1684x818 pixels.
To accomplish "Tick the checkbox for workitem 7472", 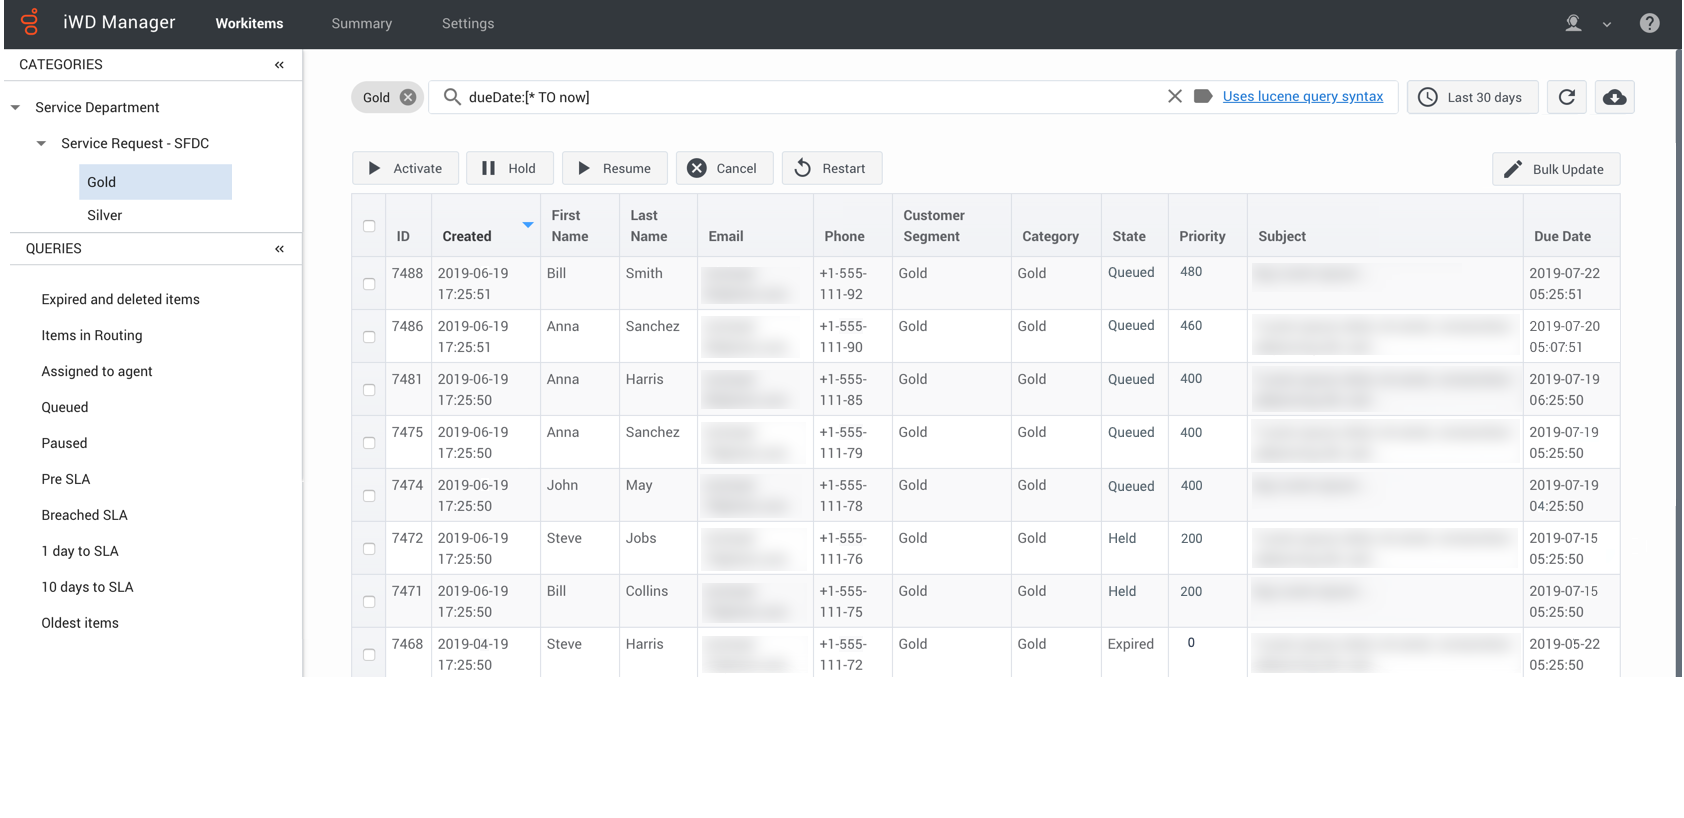I will [369, 549].
